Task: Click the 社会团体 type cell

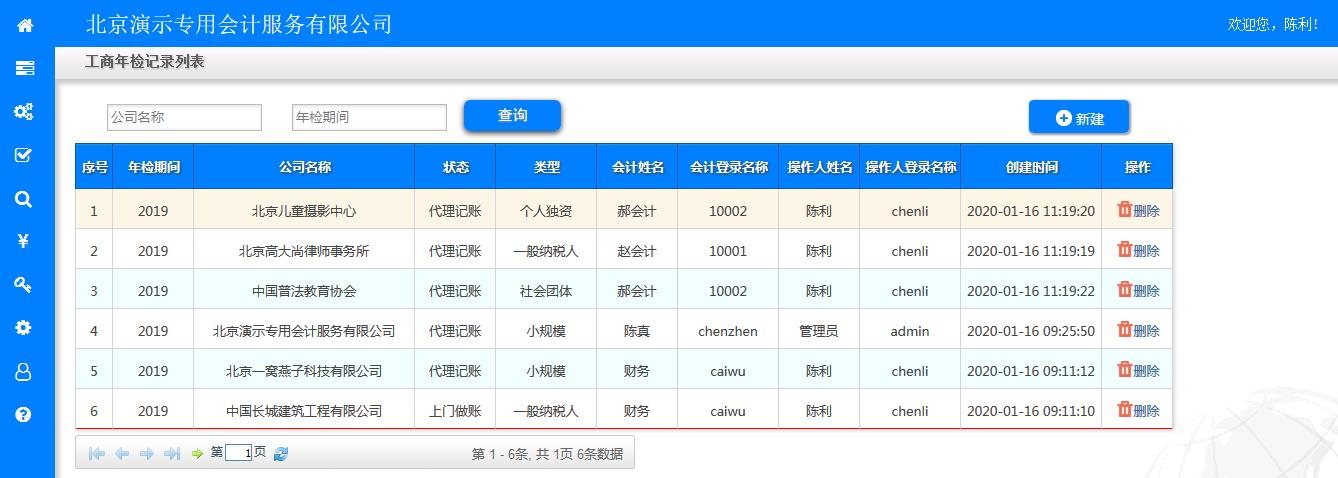Action: 546,291
